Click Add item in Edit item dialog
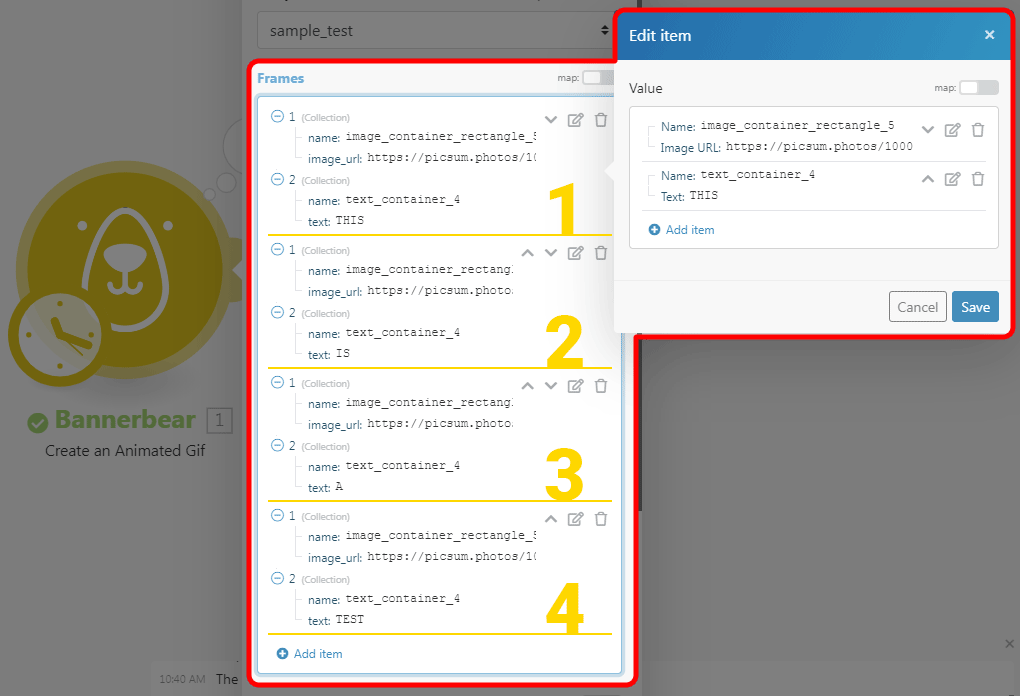Viewport: 1020px width, 696px height. [681, 230]
